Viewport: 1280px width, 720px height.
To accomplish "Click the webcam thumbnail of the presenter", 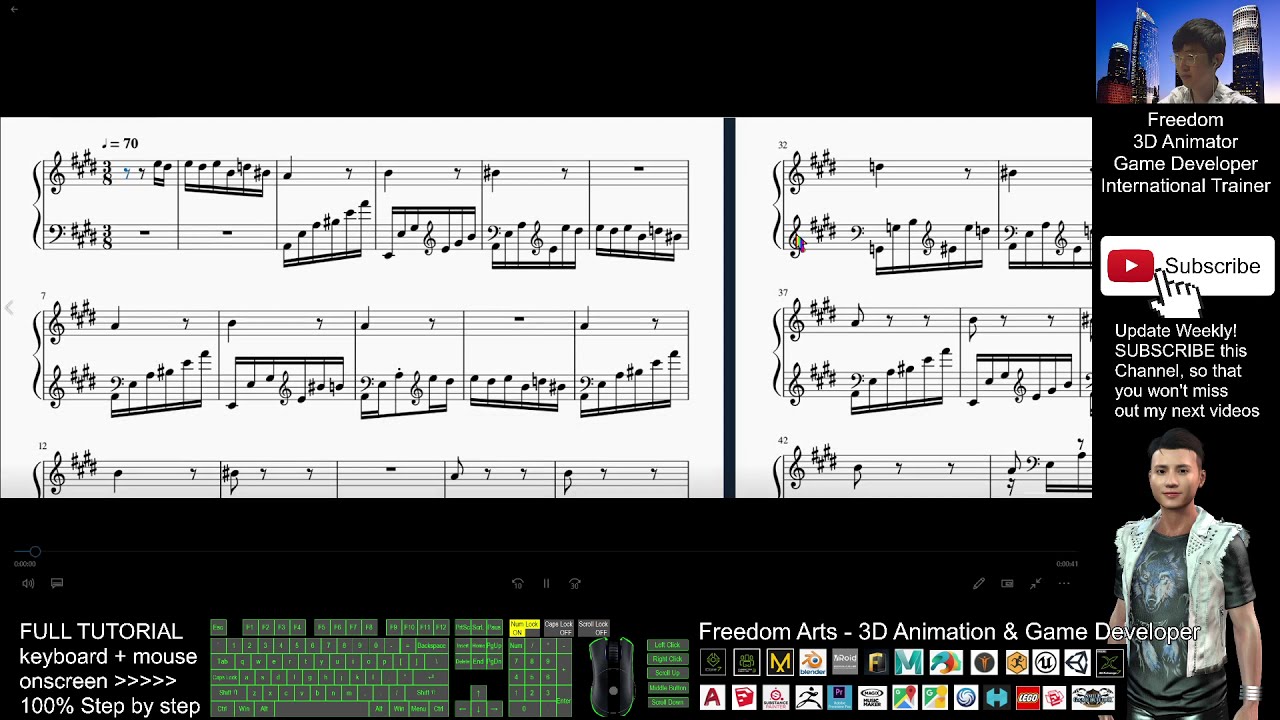I will point(1188,52).
